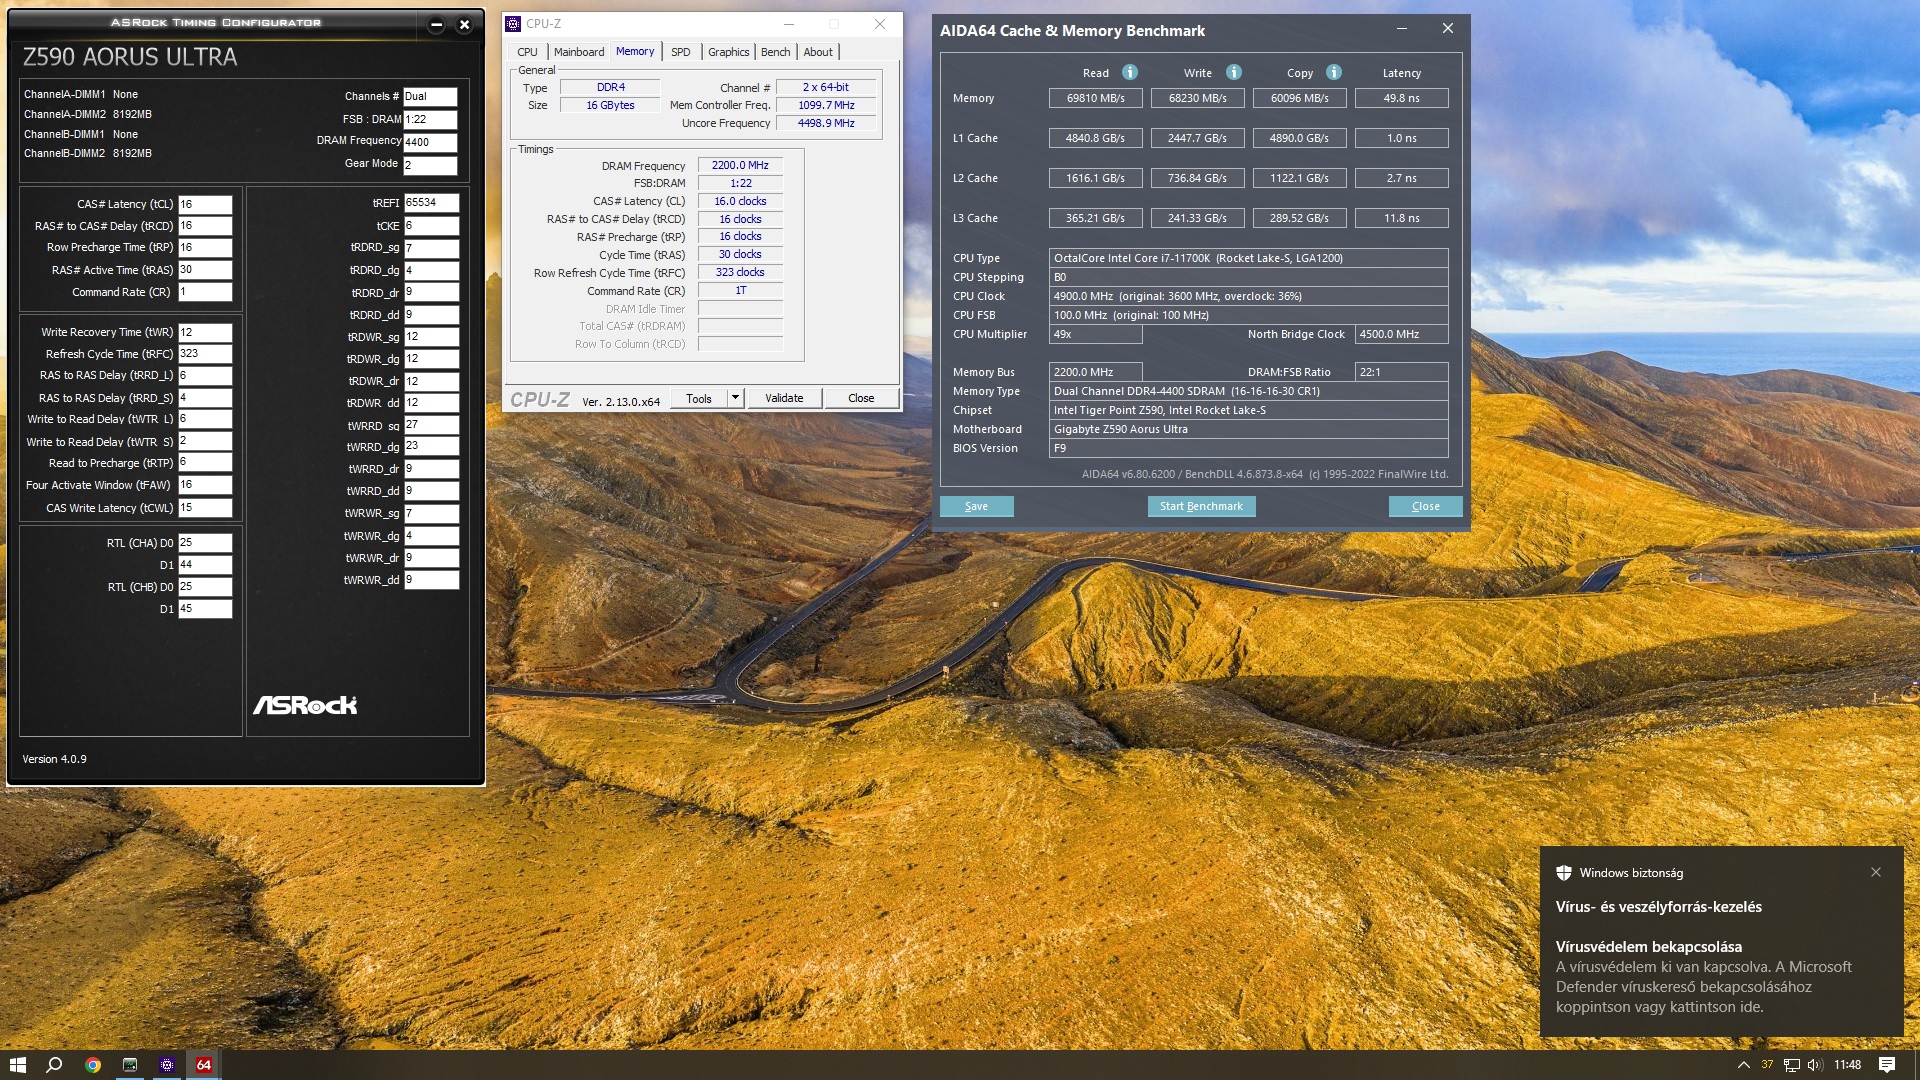Click the DRAM Frequency field in ASRock
Viewport: 1920px width, 1080px height.
coord(430,142)
